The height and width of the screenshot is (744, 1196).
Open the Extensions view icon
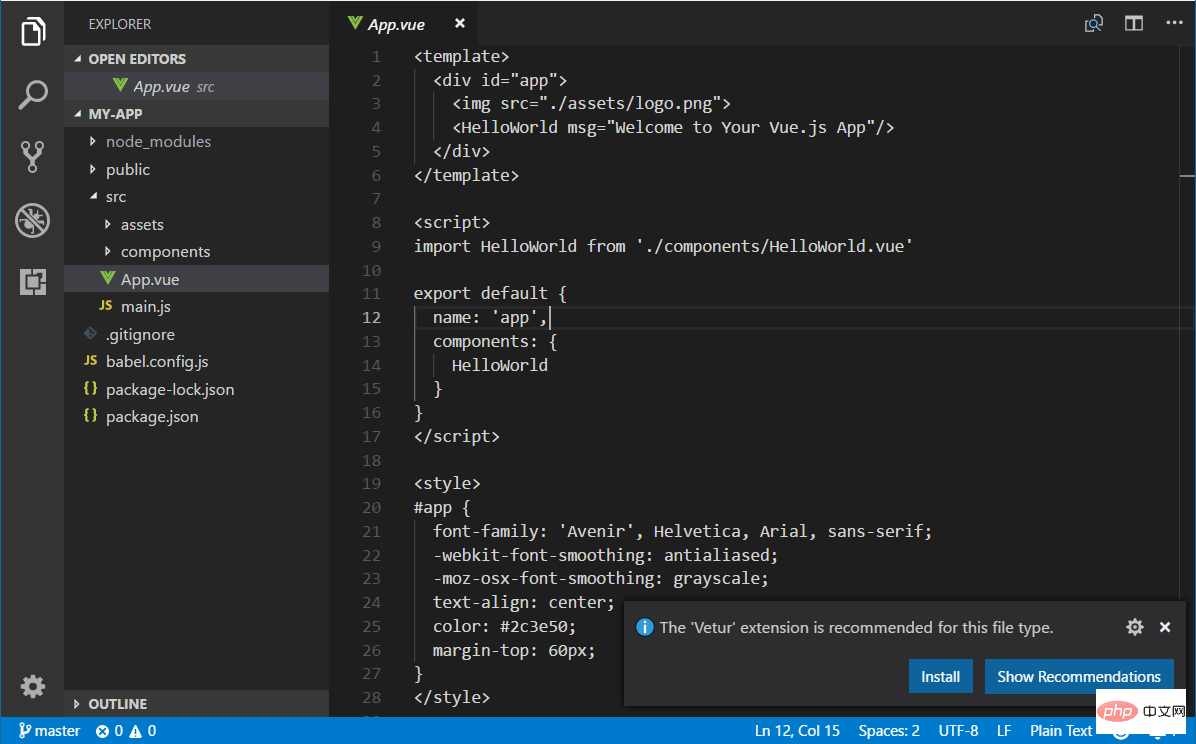33,282
